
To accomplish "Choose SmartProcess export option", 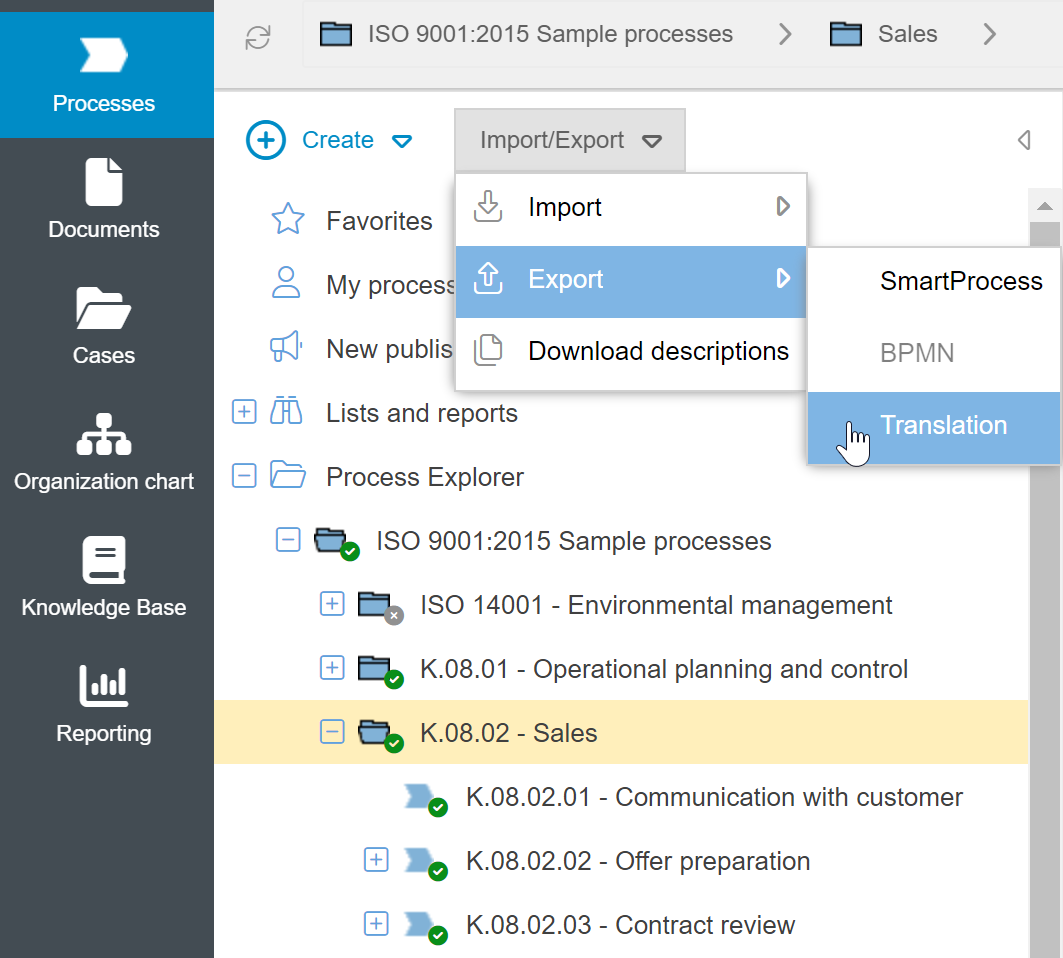I will point(961,282).
